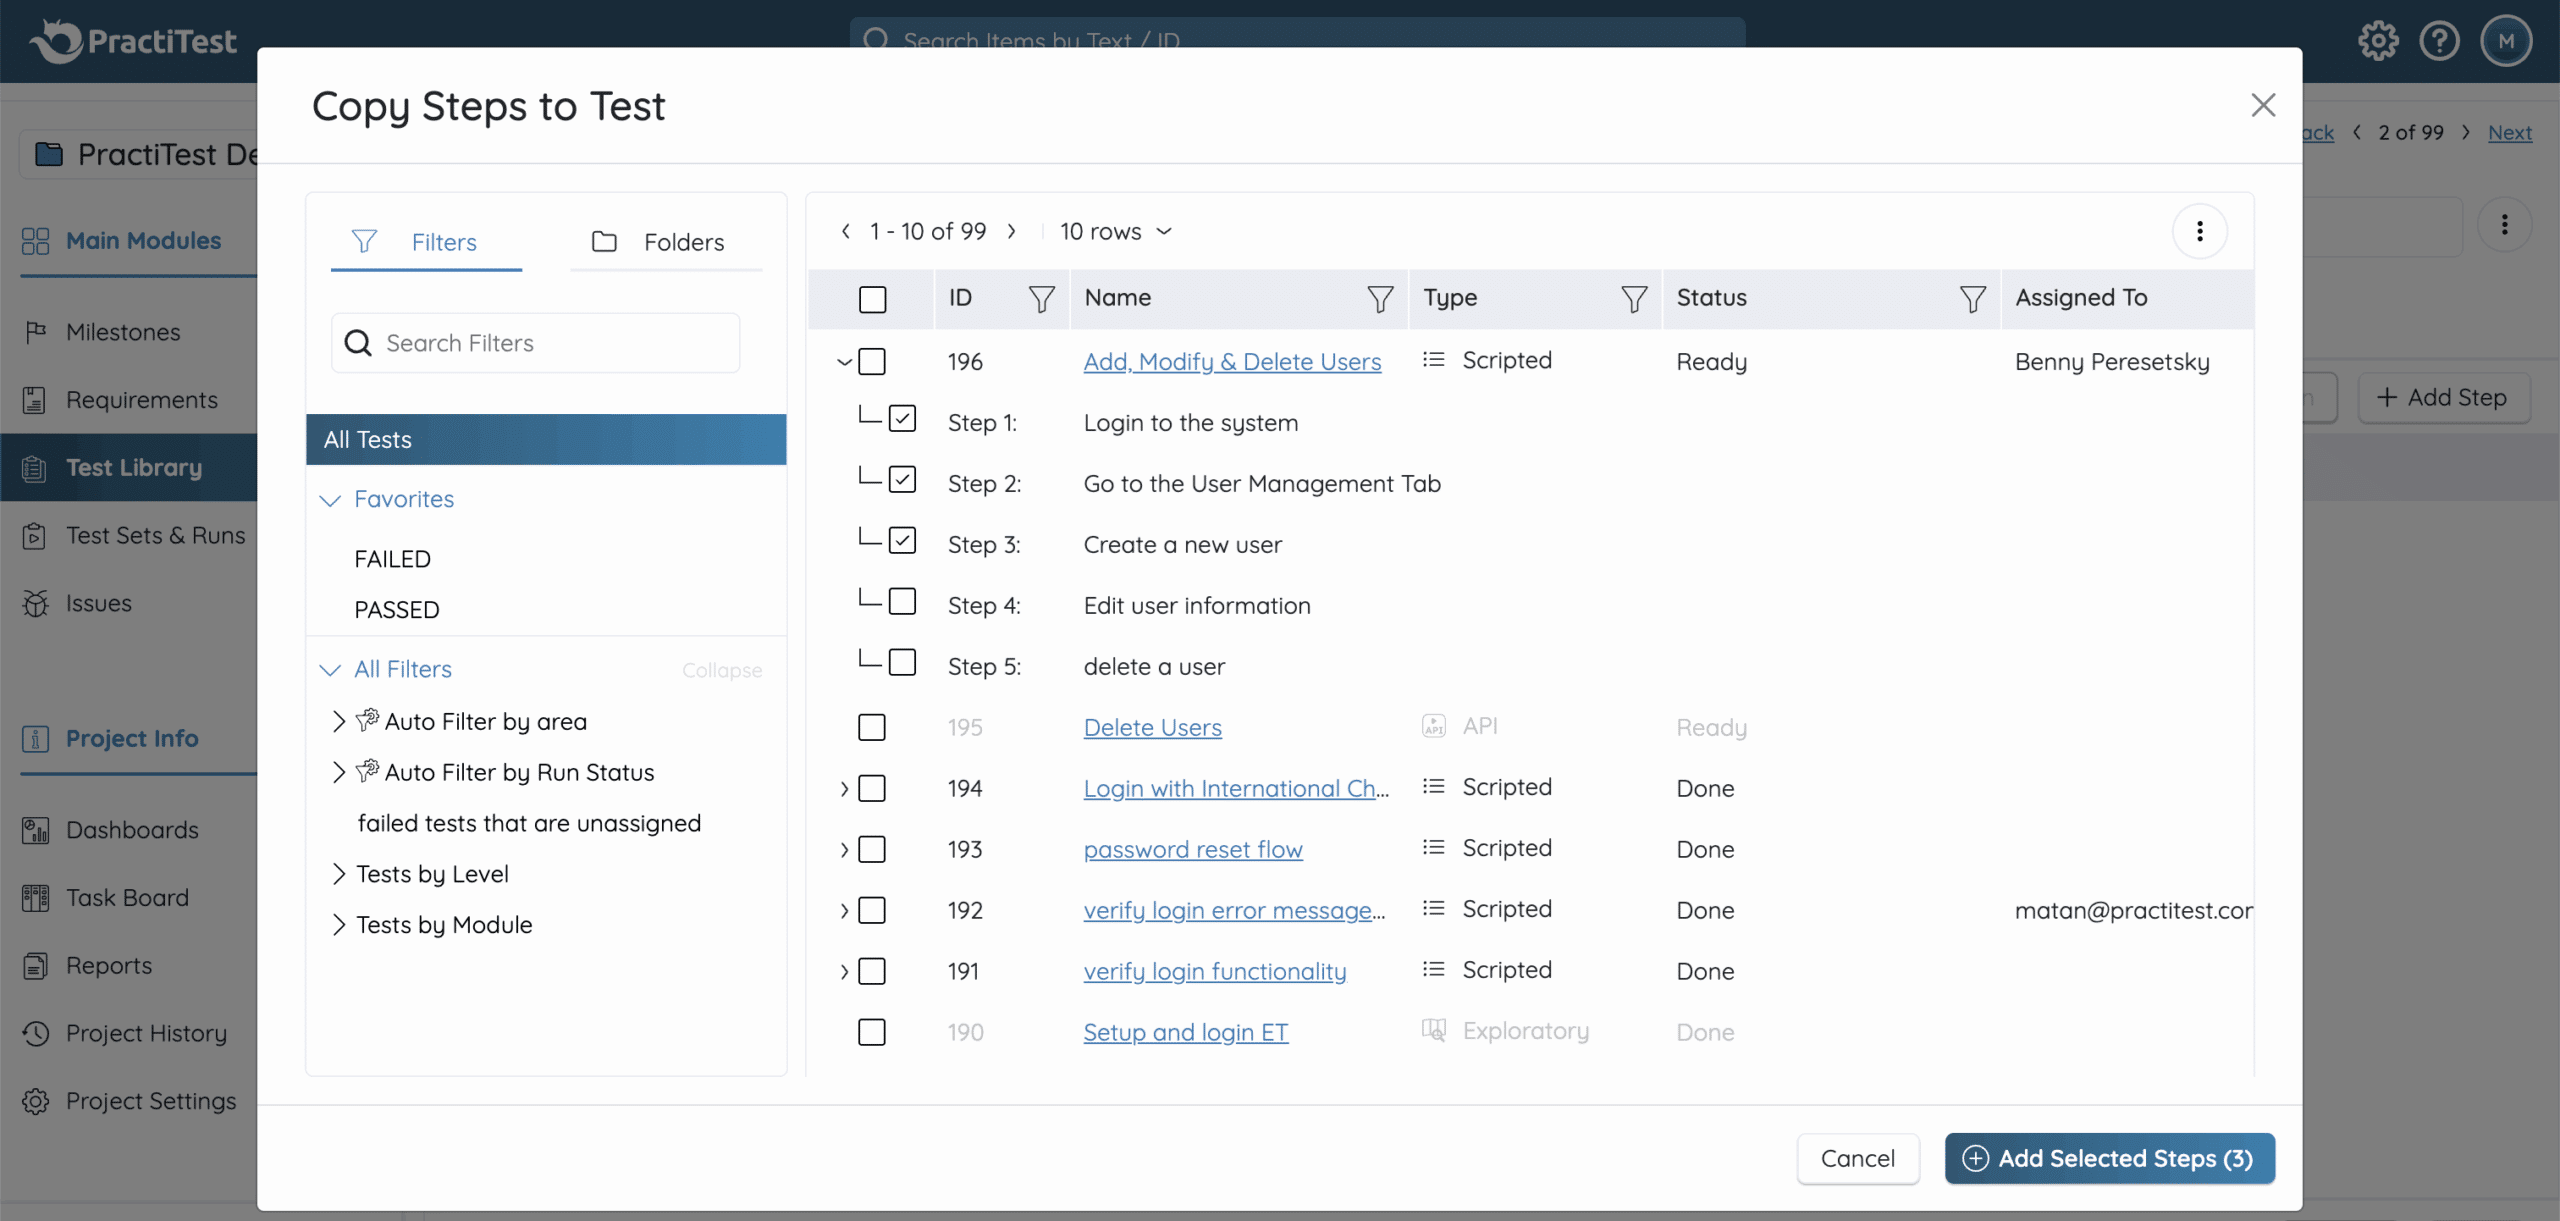
Task: Click the Status column filter funnel
Action: tap(1972, 299)
